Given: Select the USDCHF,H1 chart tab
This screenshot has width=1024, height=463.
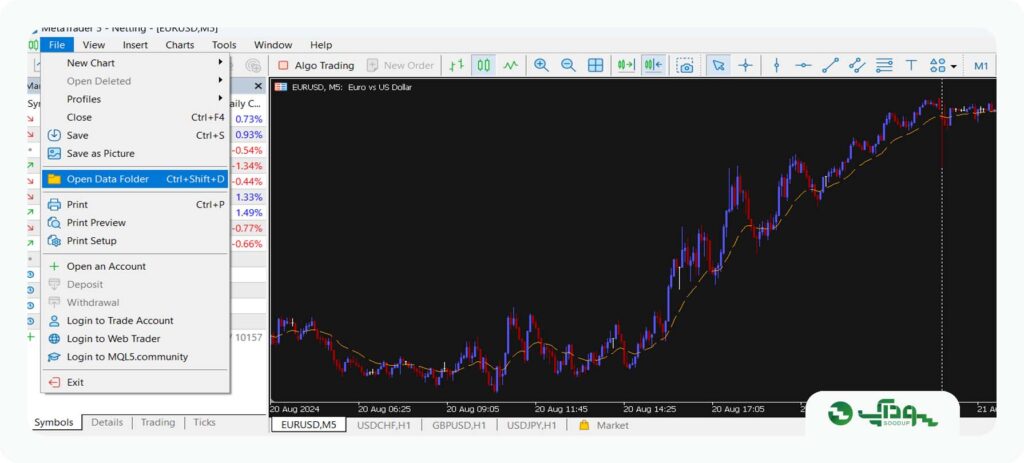Looking at the screenshot, I should point(383,425).
